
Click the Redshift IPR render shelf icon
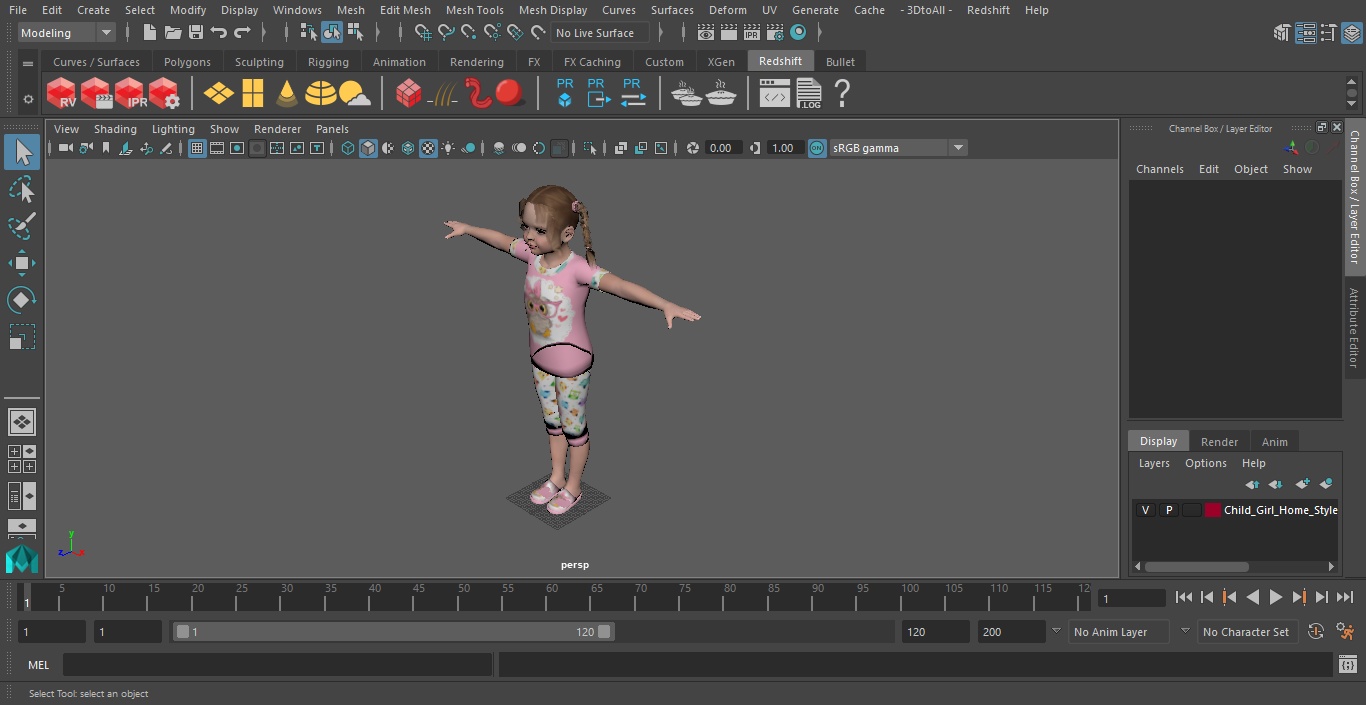[130, 94]
